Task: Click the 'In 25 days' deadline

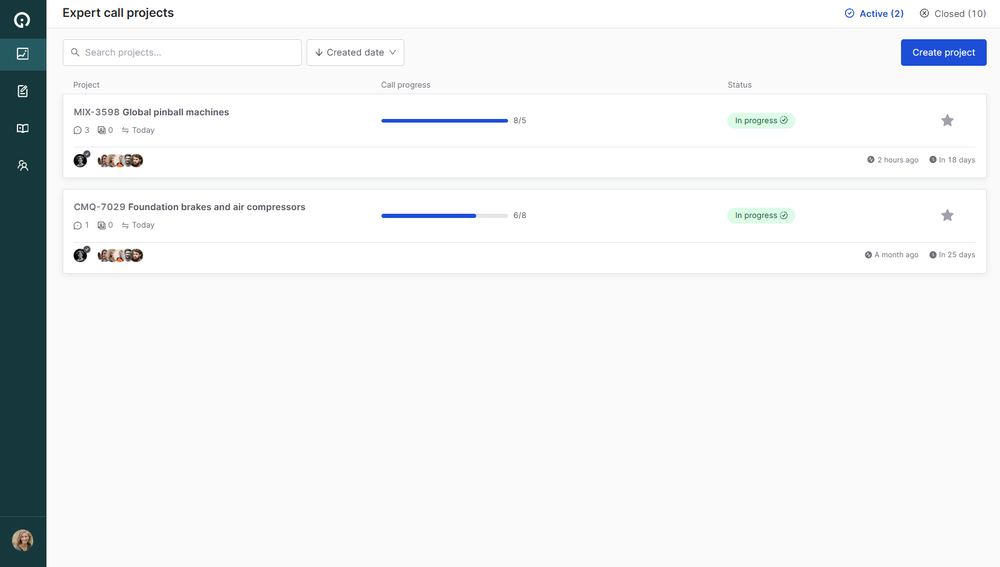Action: click(957, 255)
